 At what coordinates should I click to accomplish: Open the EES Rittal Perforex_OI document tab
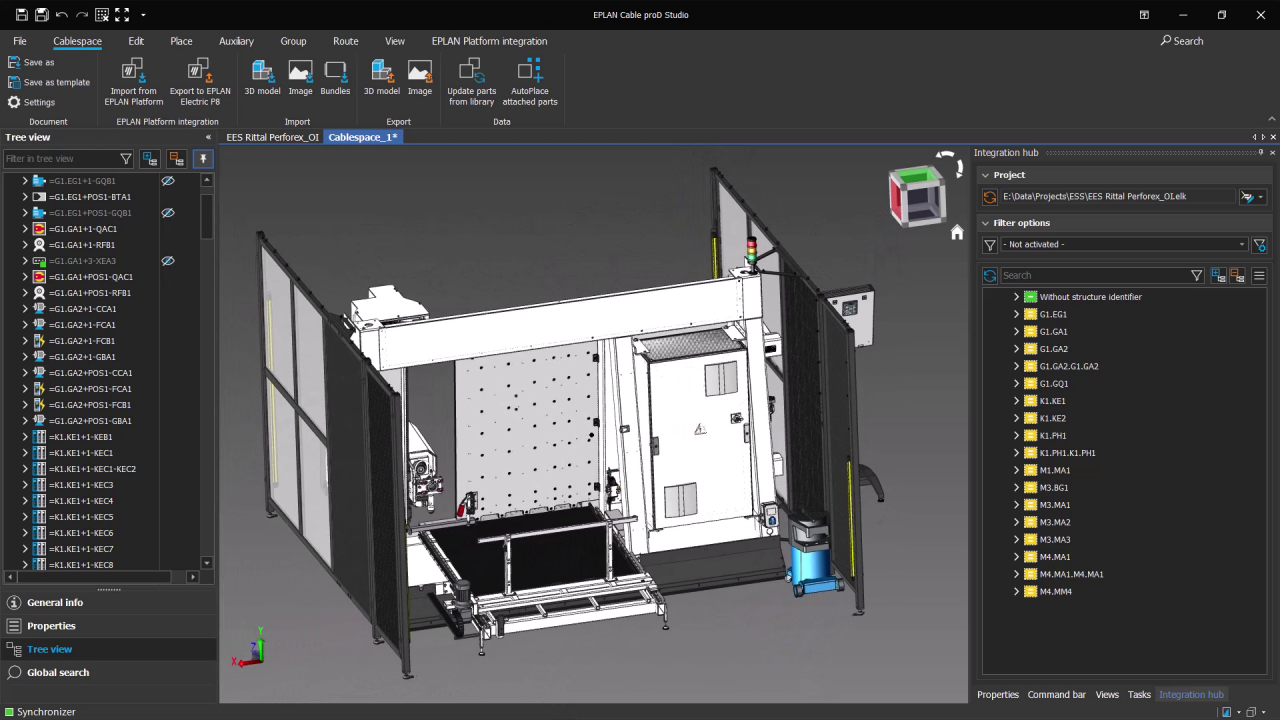pyautogui.click(x=272, y=137)
